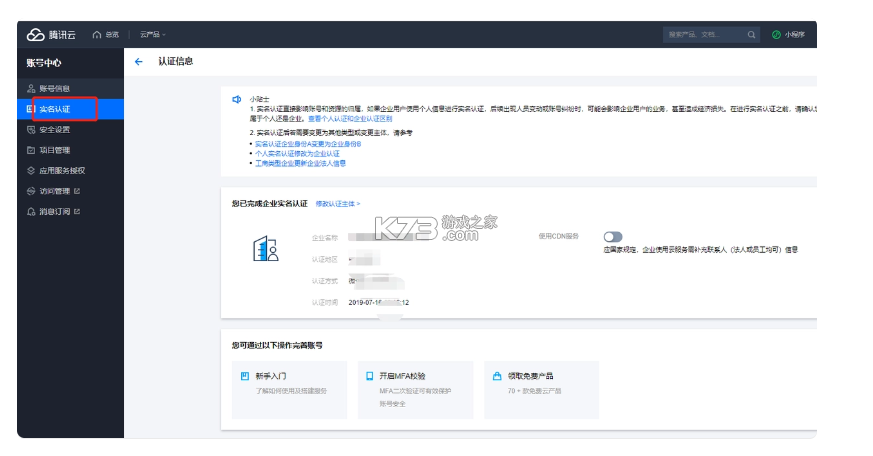Viewport: 873px width, 456px height.
Task: Click the blue back arrow
Action: (x=139, y=62)
